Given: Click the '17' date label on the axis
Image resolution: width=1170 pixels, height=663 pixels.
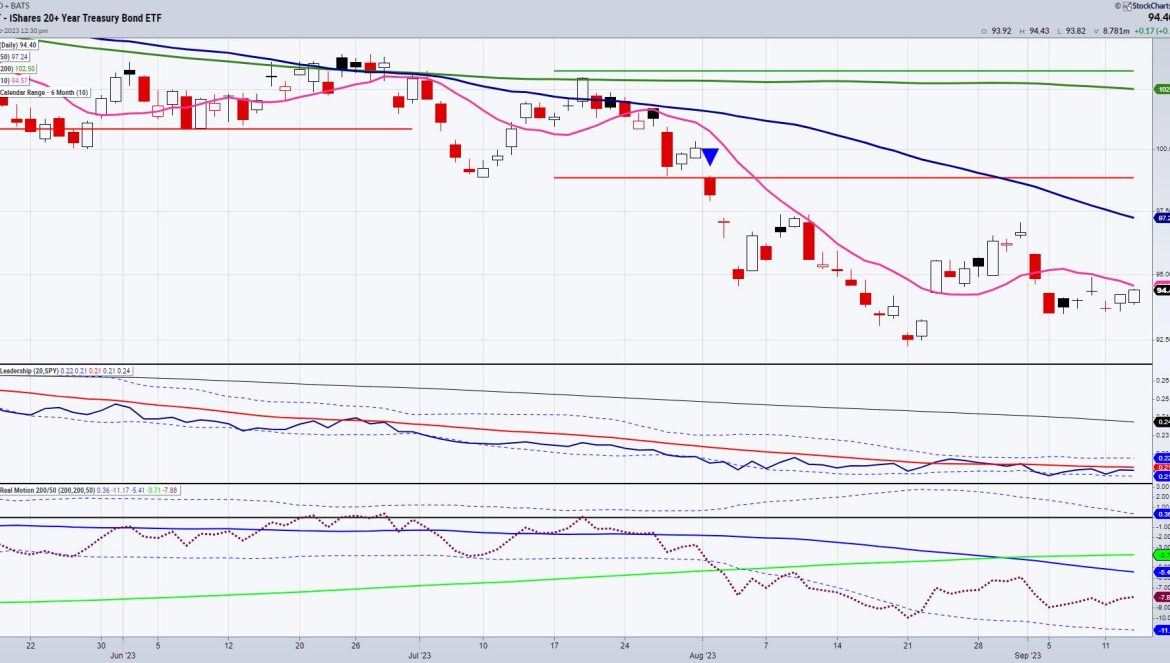Looking at the screenshot, I should [554, 646].
